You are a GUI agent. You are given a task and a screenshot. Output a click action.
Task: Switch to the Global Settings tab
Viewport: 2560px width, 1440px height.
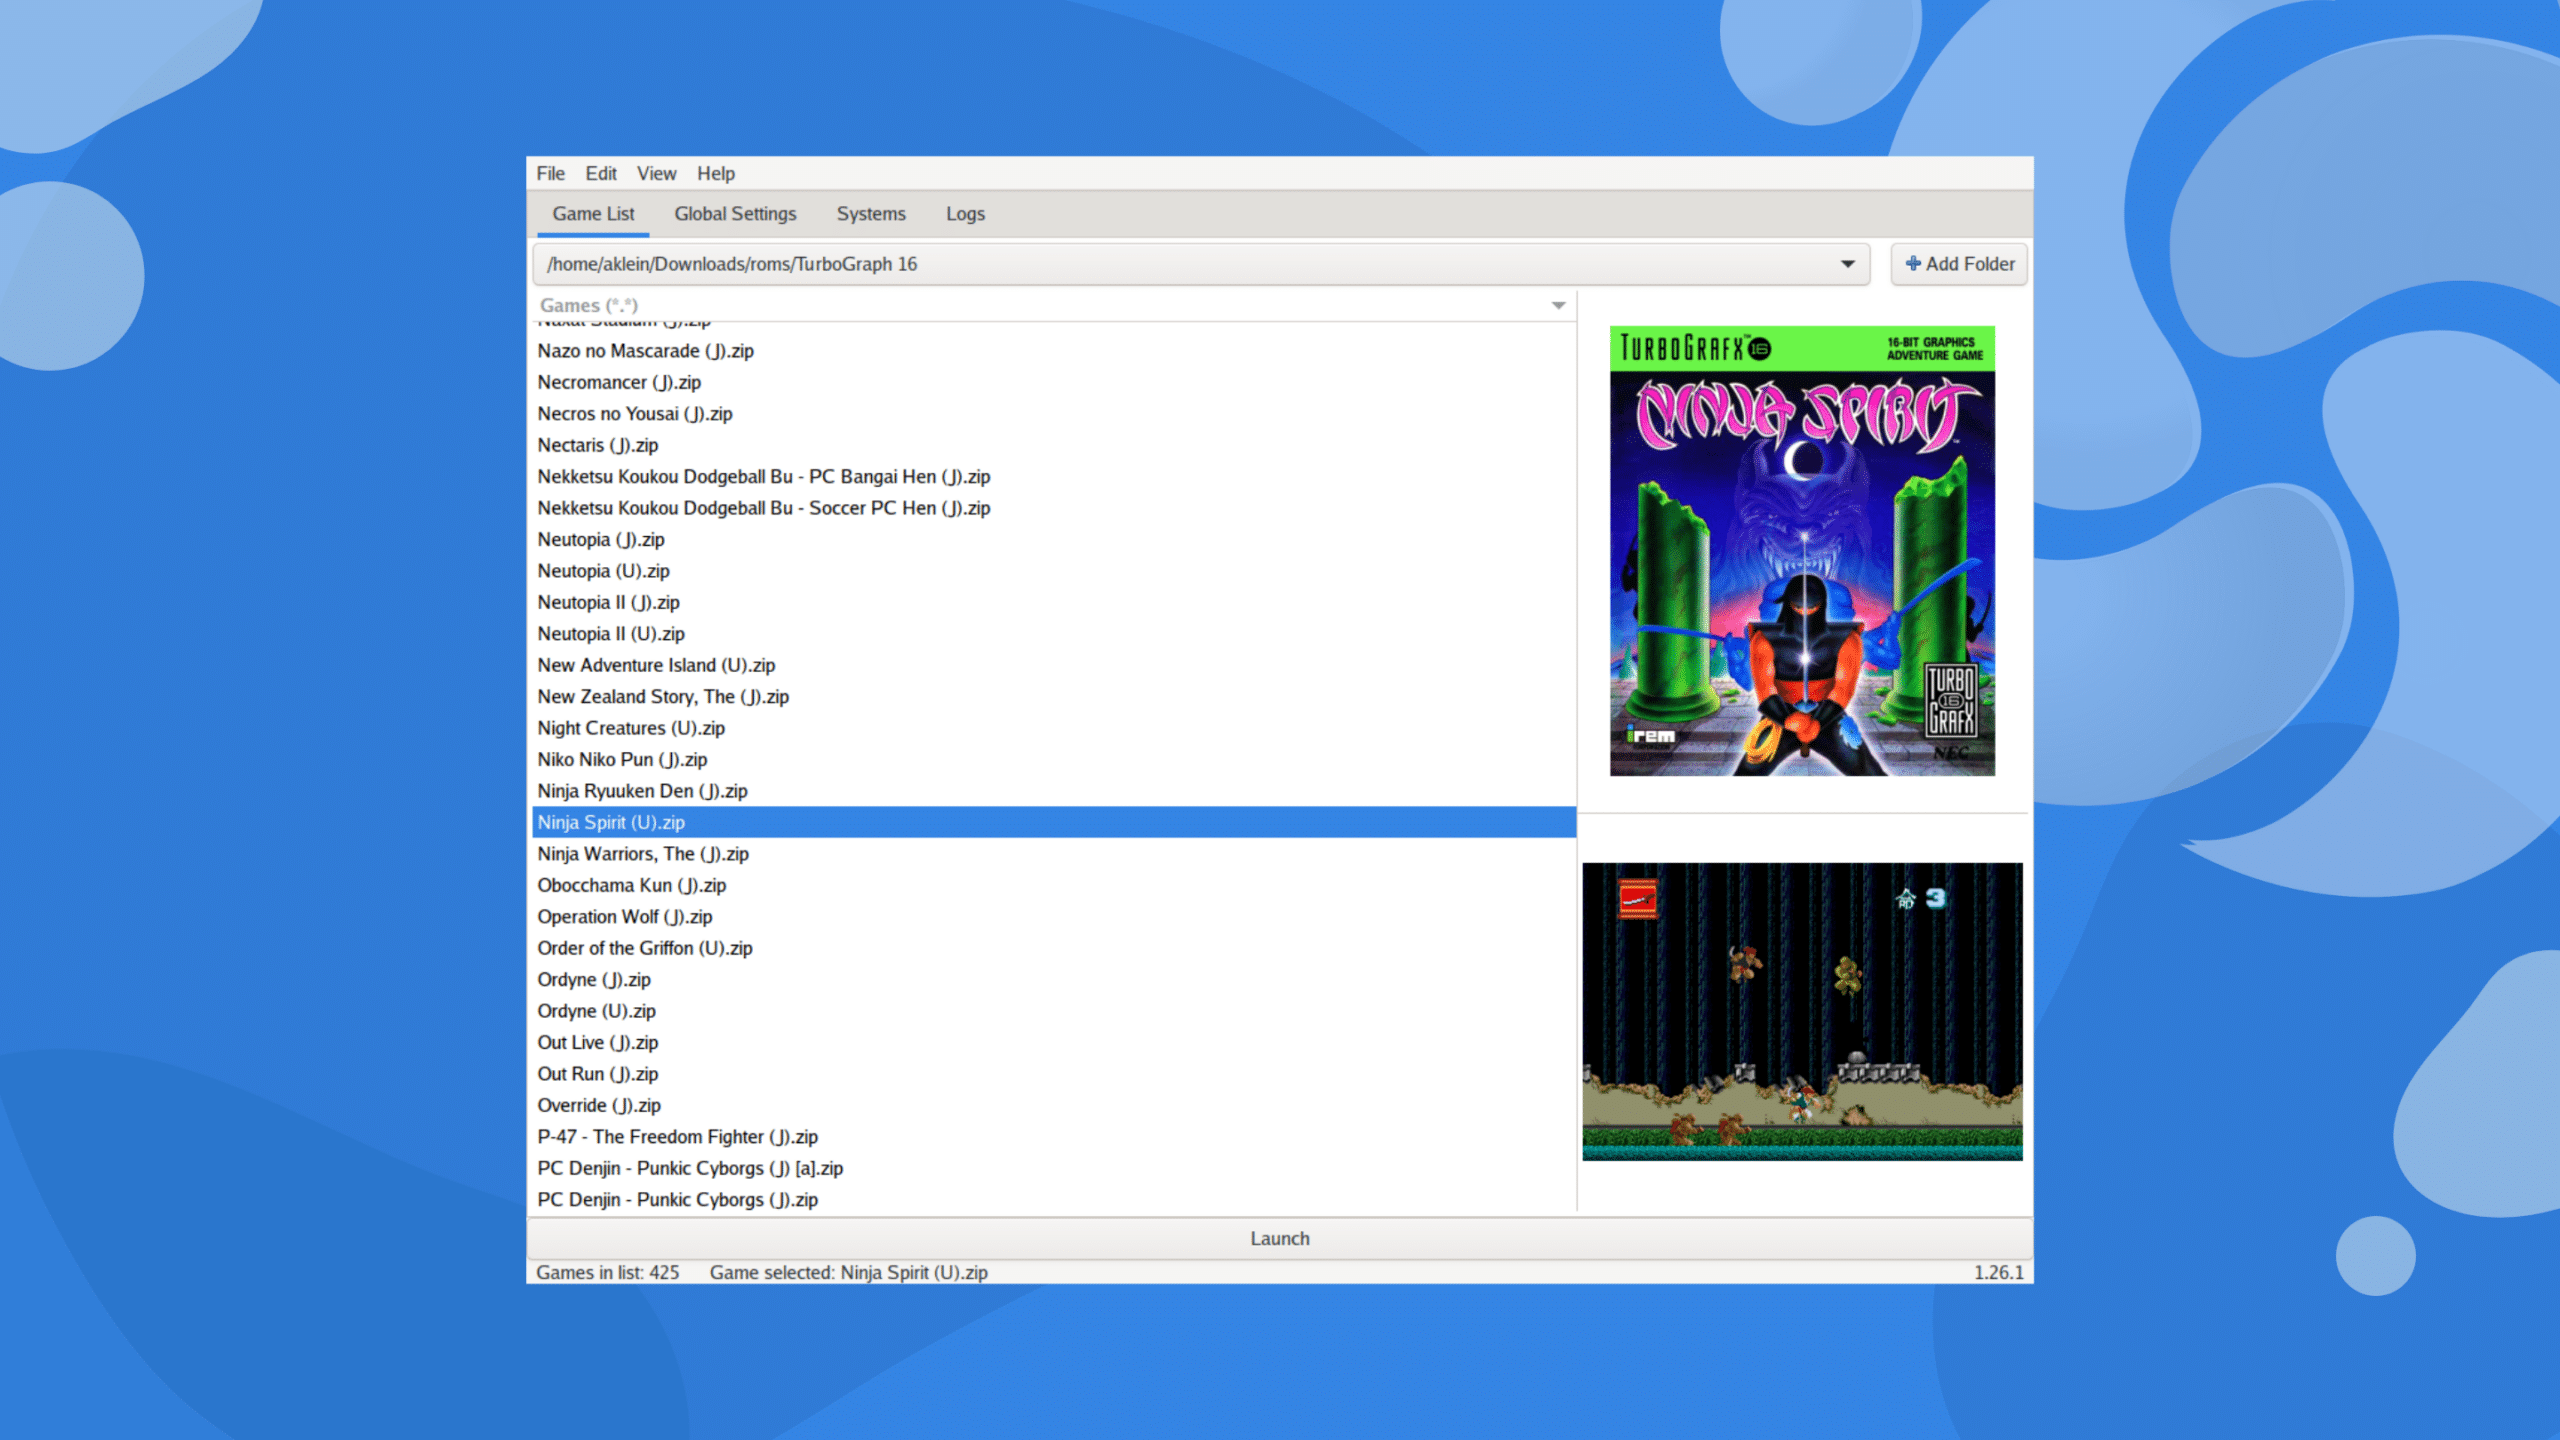(x=735, y=214)
